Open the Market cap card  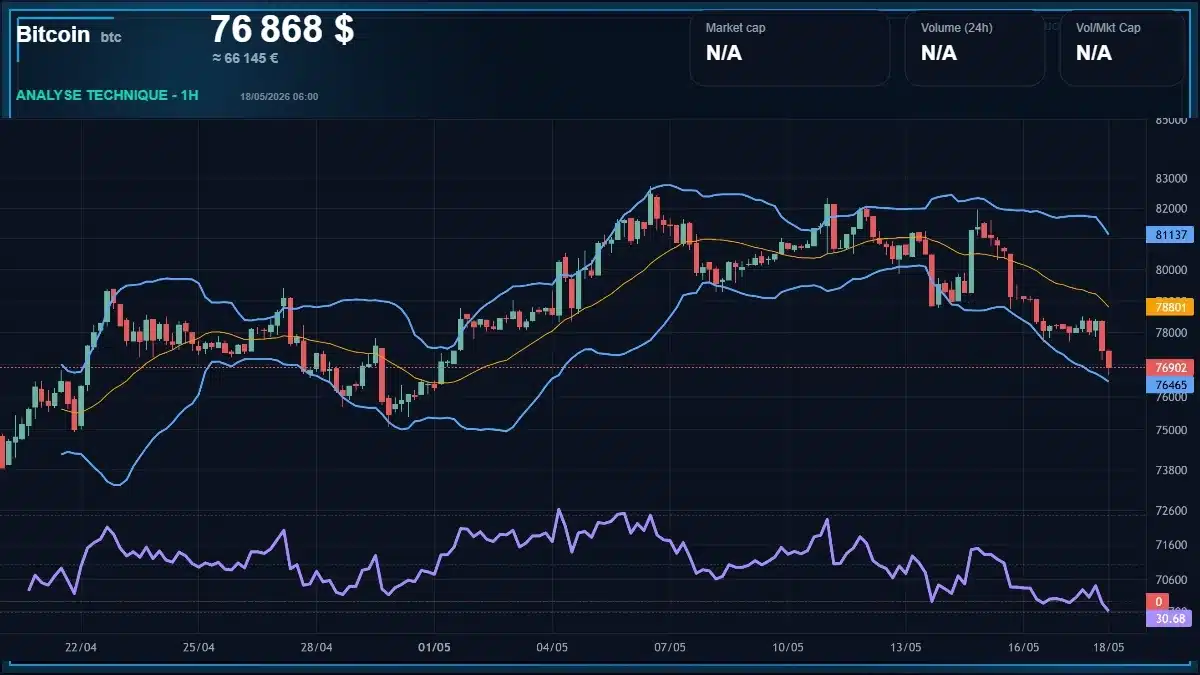click(789, 48)
